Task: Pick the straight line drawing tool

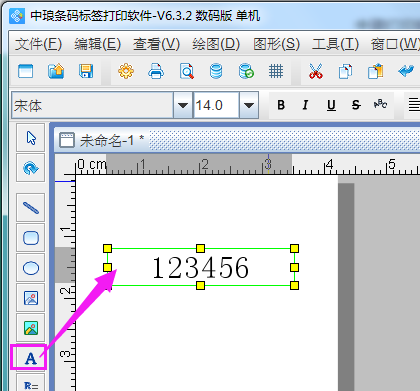Action: (x=31, y=208)
